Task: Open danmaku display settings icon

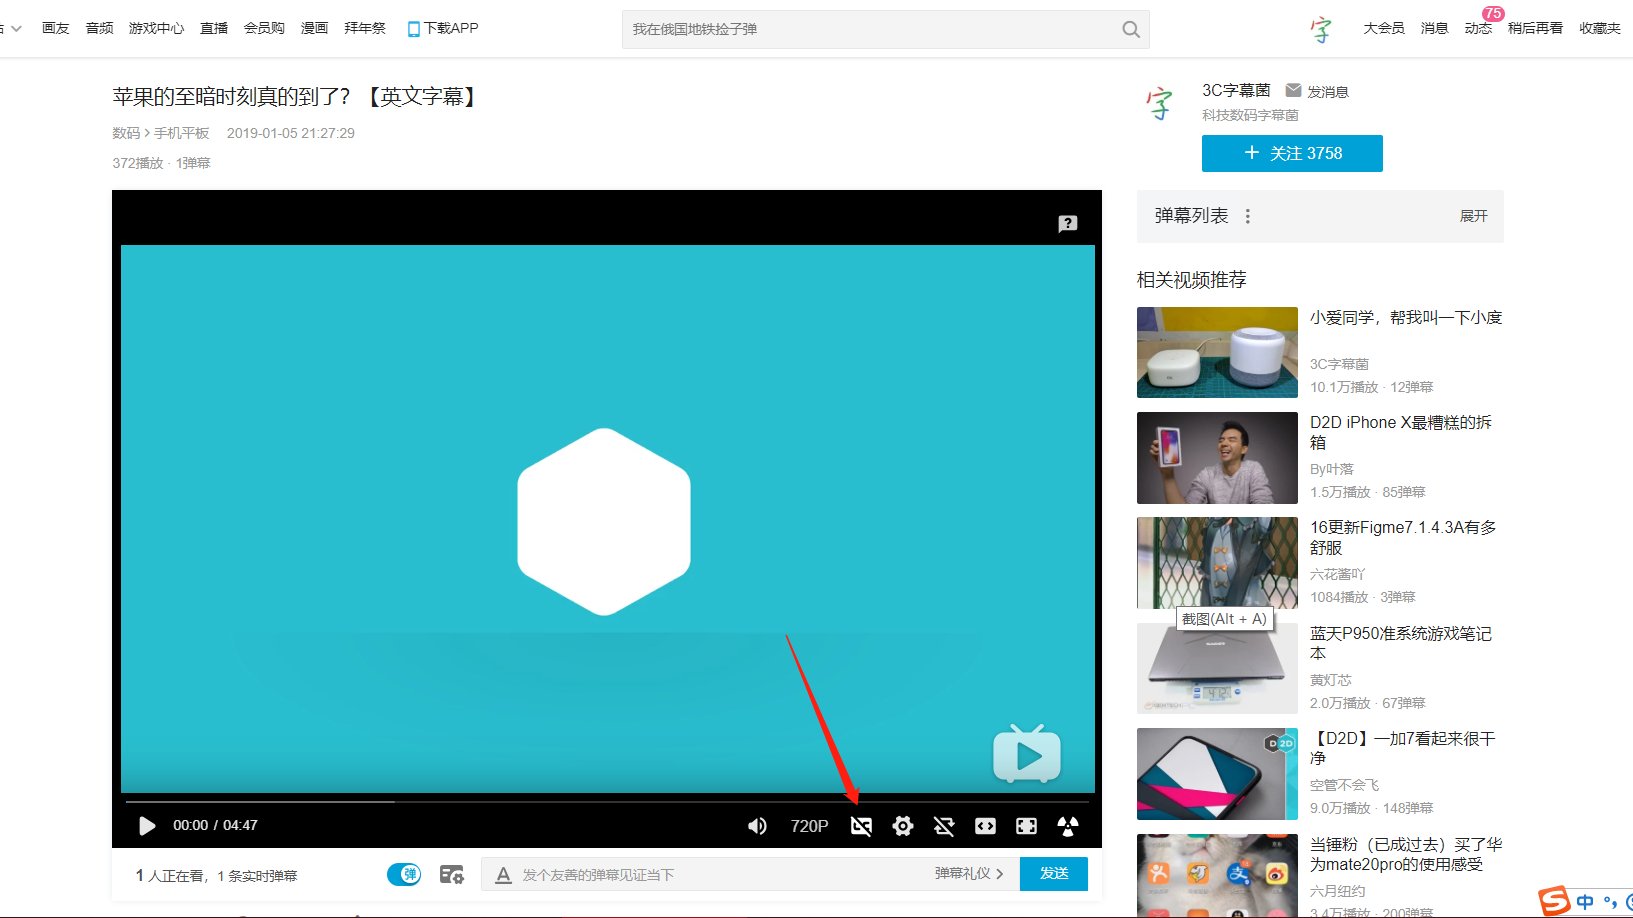Action: click(452, 875)
